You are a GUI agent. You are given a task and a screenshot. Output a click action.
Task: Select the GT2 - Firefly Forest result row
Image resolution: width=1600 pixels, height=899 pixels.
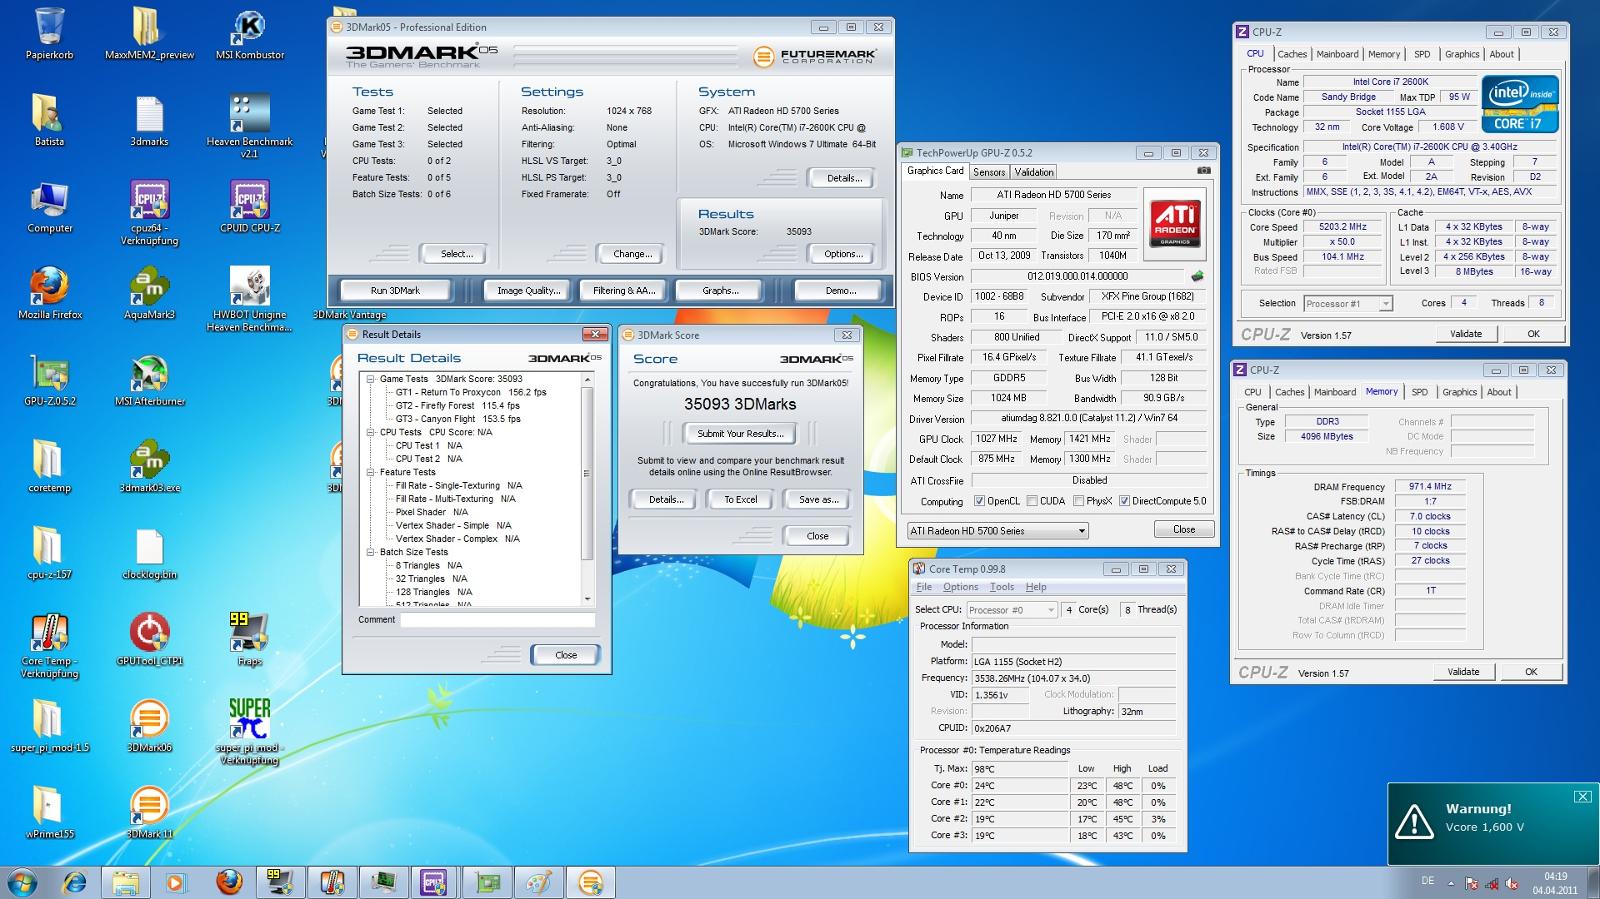[457, 406]
